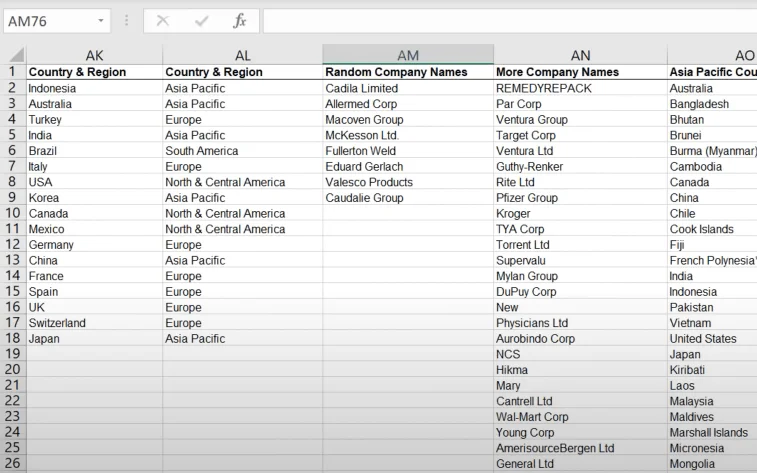Screen dimensions: 757x473
Task: Select the Kiribati cell
Action: tap(712, 370)
